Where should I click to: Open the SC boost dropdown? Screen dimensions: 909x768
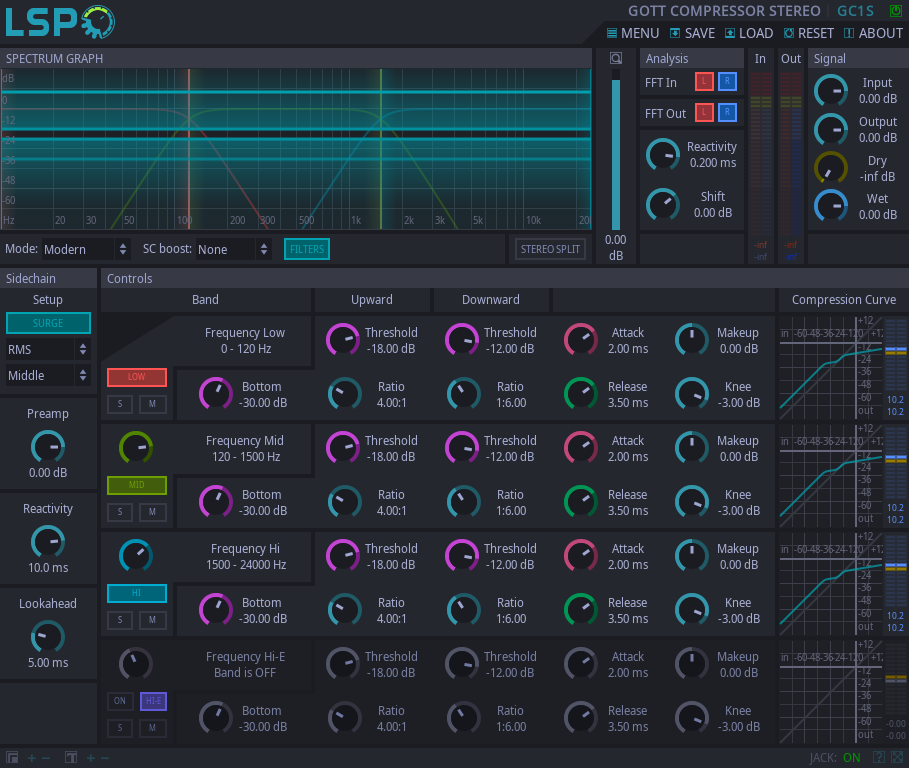point(234,249)
